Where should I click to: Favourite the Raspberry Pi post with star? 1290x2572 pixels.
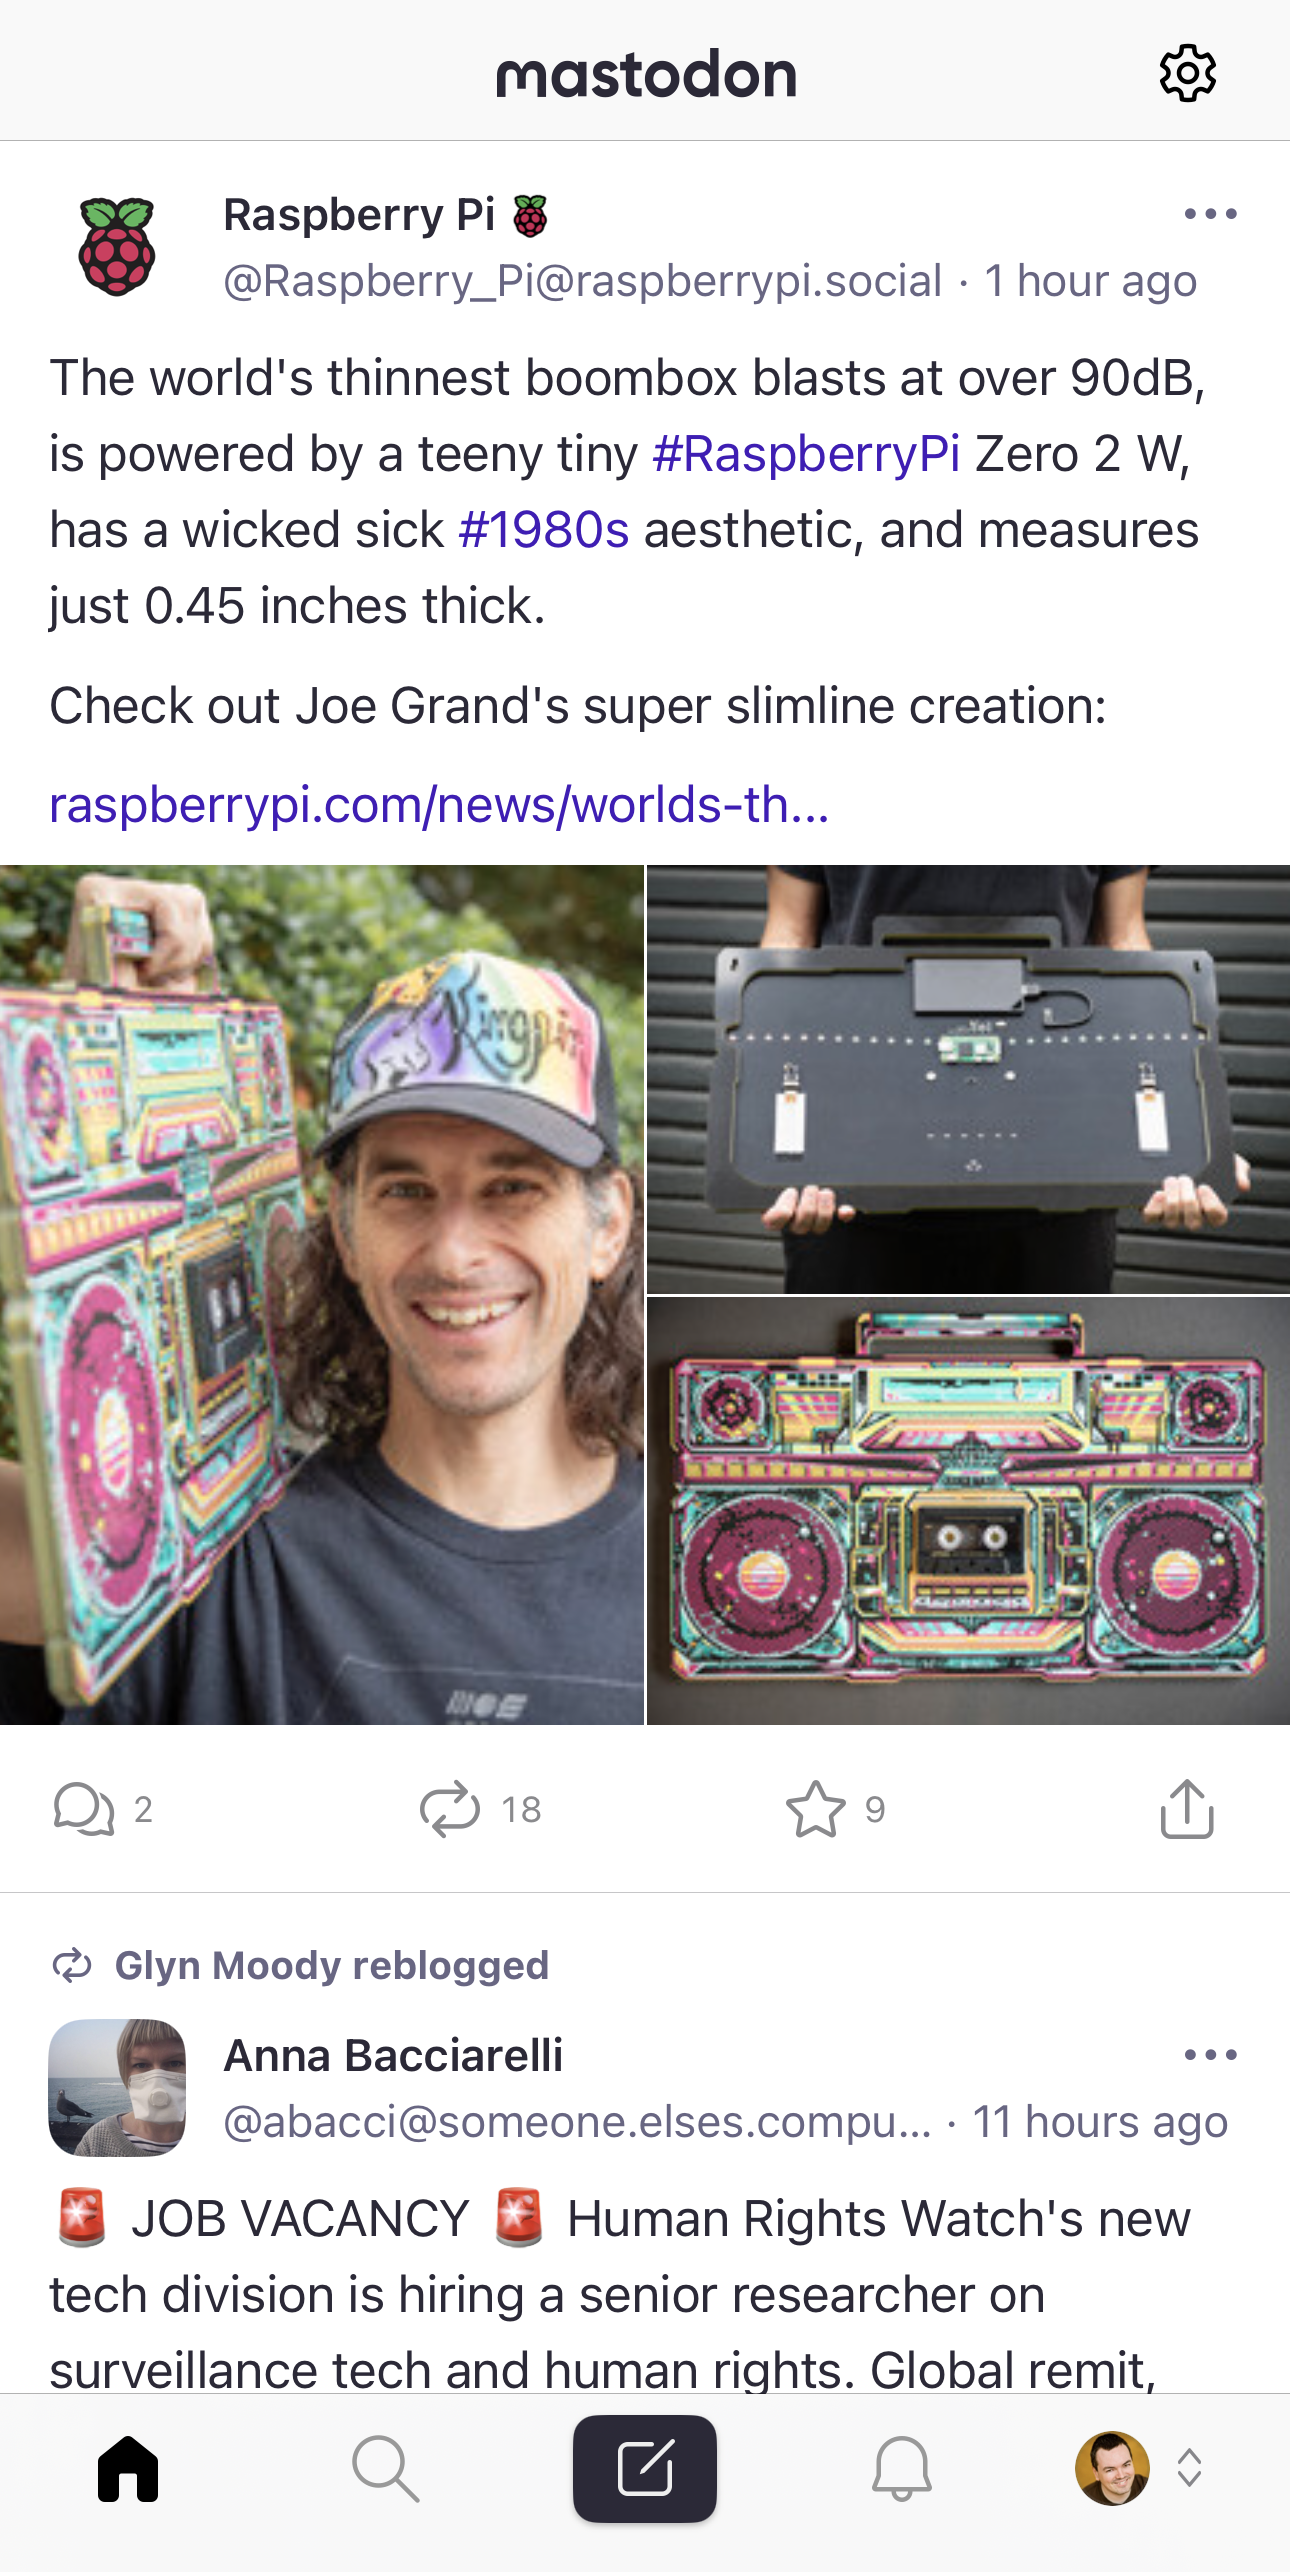click(x=816, y=1809)
